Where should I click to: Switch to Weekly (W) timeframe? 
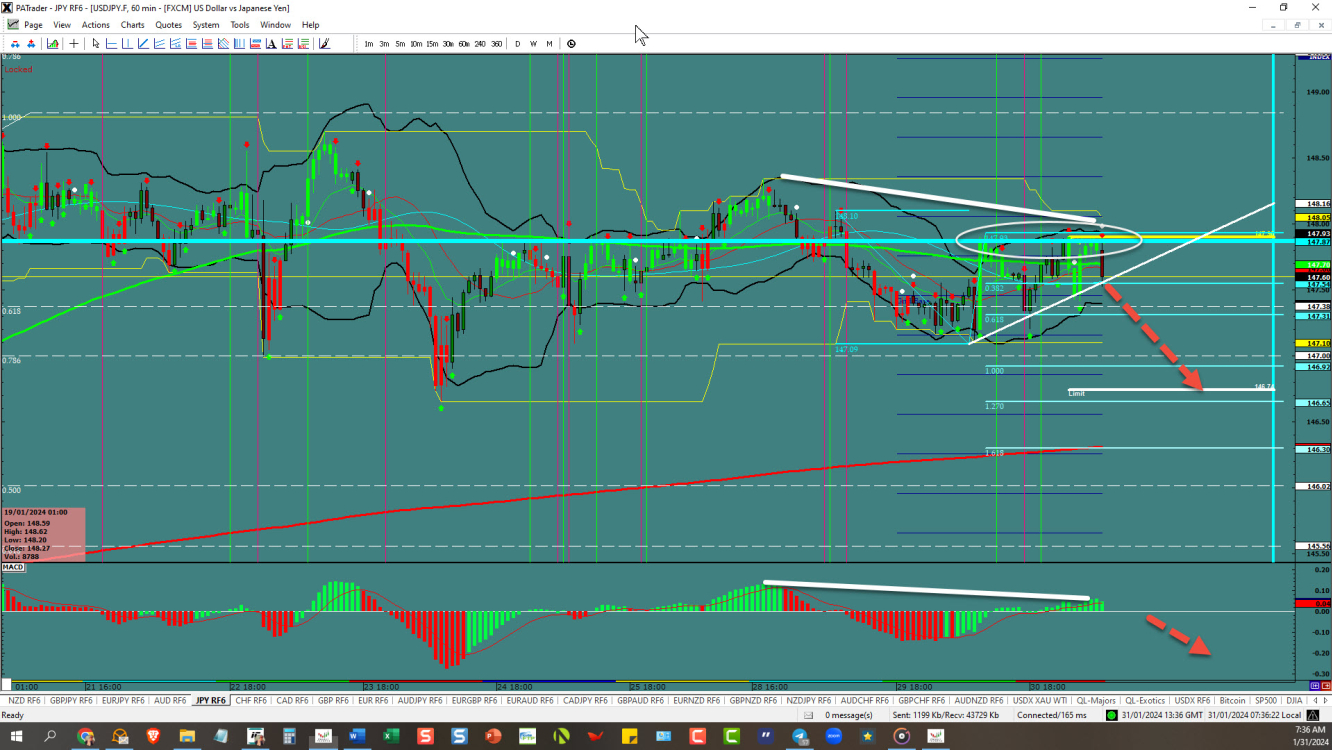coord(533,43)
